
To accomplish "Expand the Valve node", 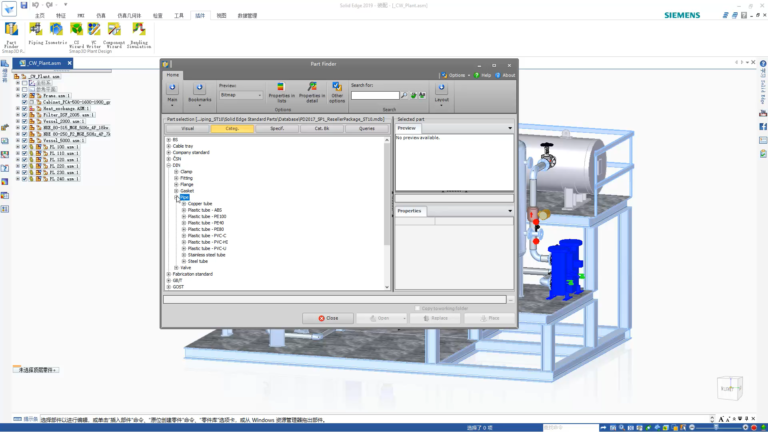I will click(176, 268).
